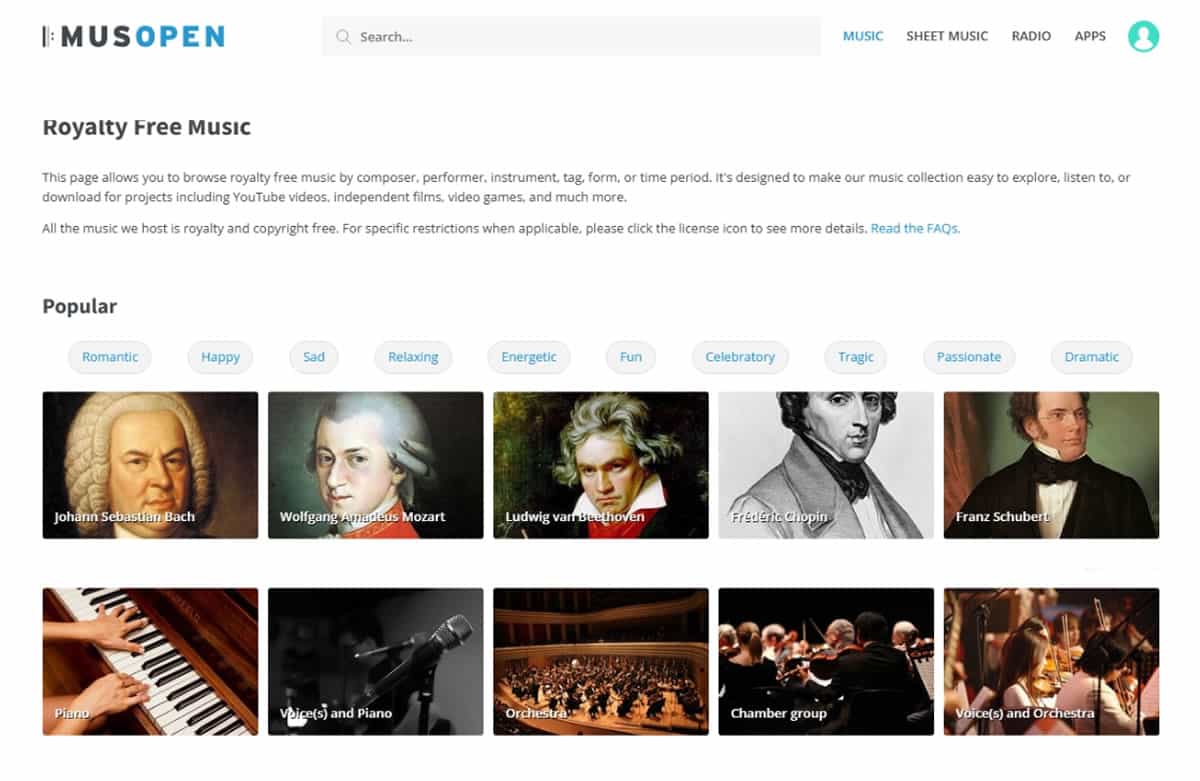Open the Ludwig van Beethoven tile
Image resolution: width=1200 pixels, height=781 pixels.
coord(601,465)
